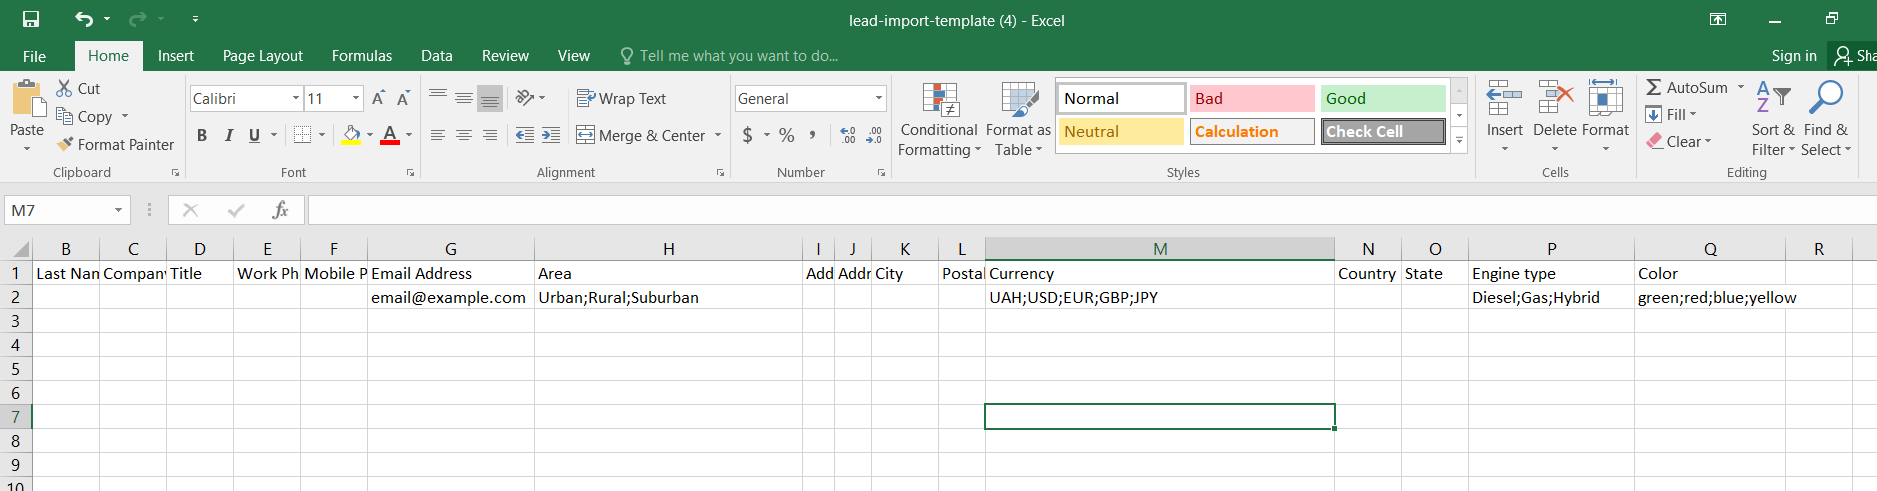Viewport: 1877px width, 491px height.
Task: Click the Undo arrow icon
Action: click(84, 19)
